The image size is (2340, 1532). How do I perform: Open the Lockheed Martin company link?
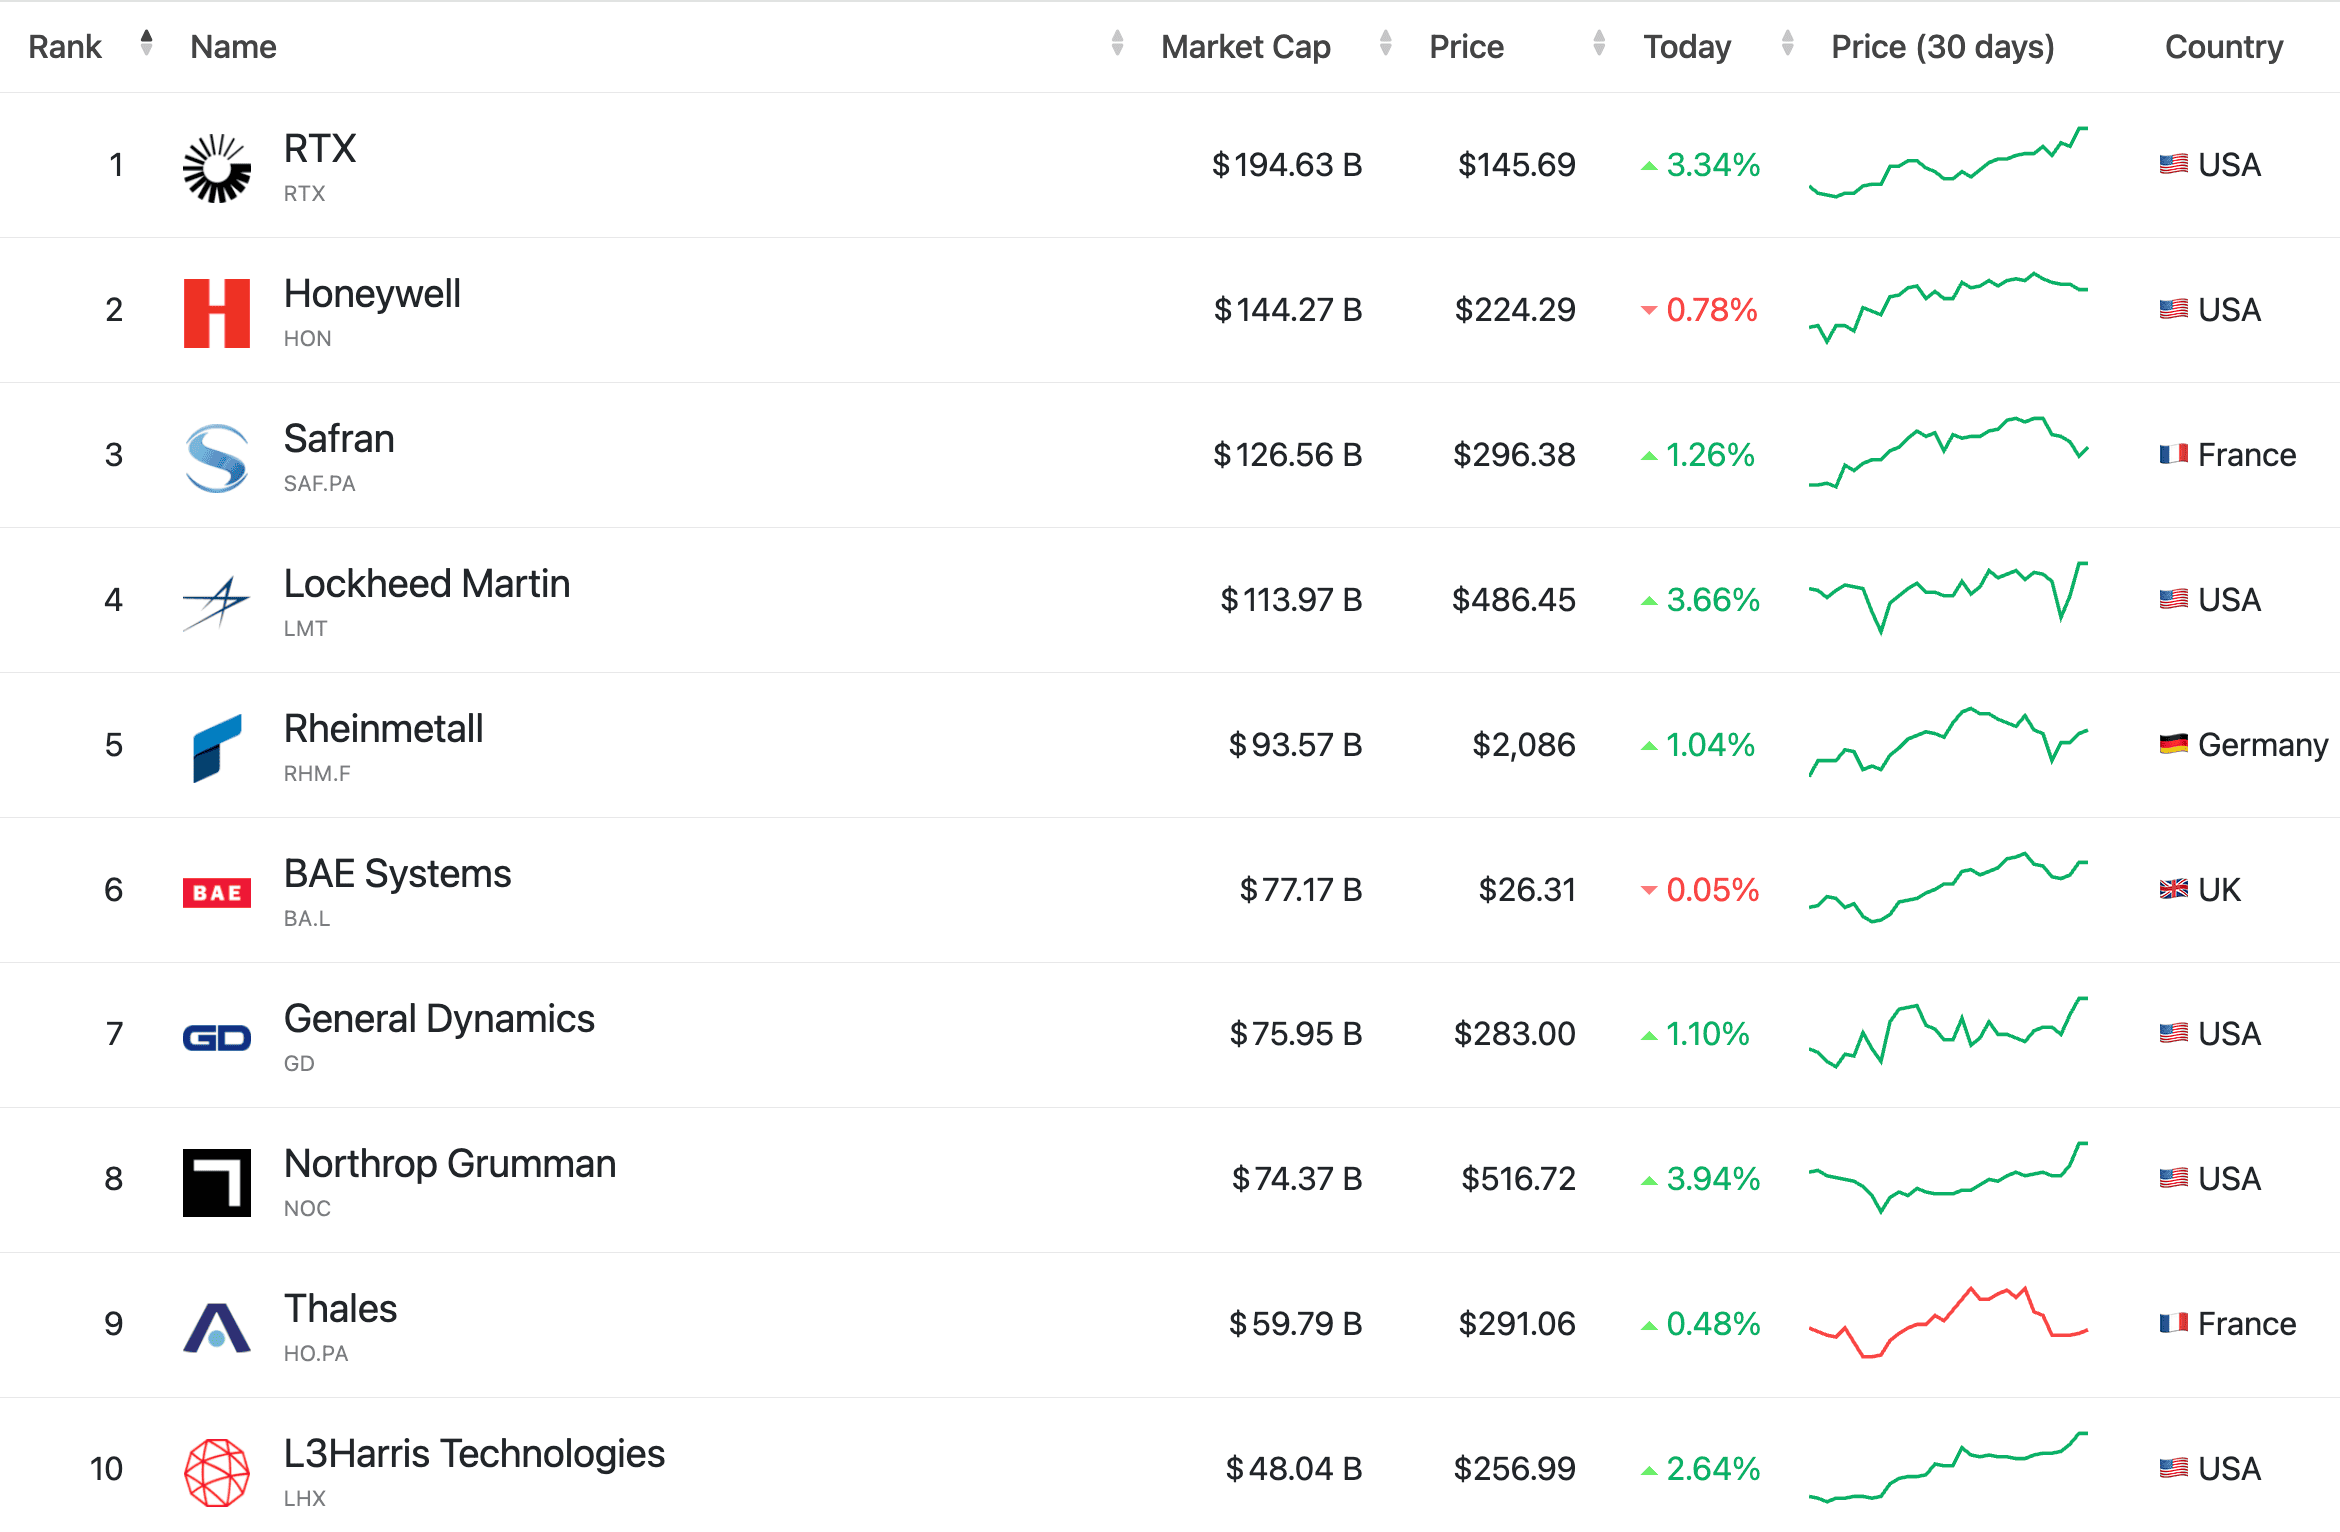pos(426,584)
